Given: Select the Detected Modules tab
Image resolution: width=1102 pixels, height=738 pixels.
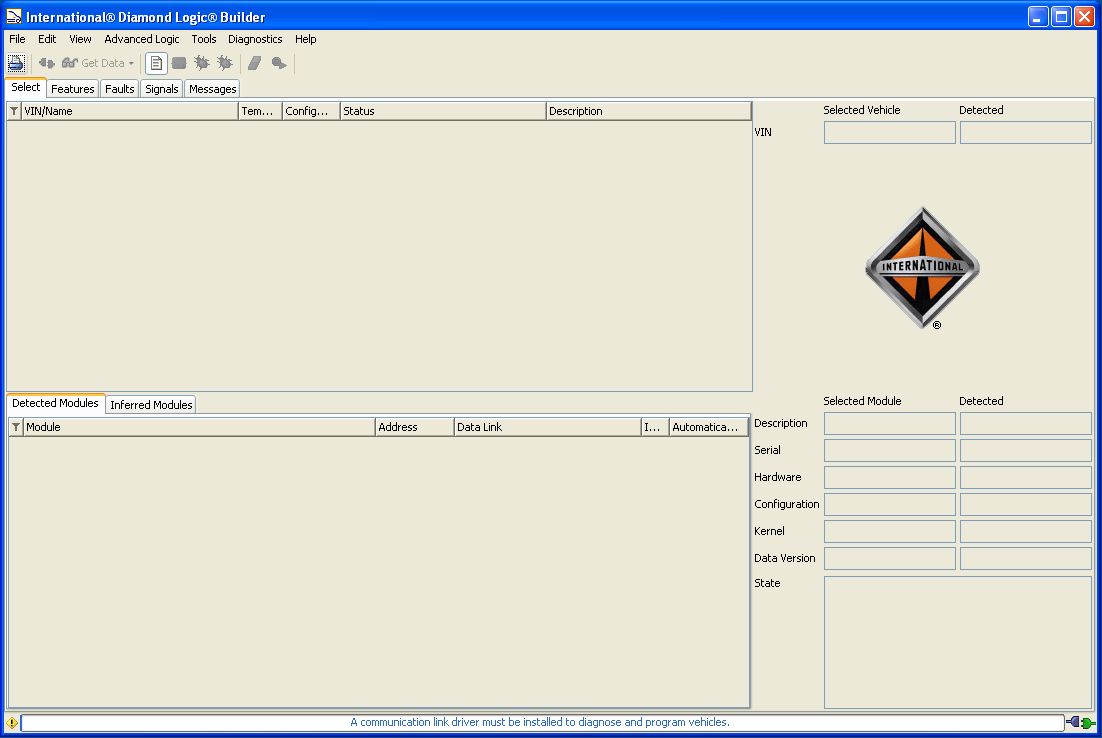Looking at the screenshot, I should pos(56,403).
